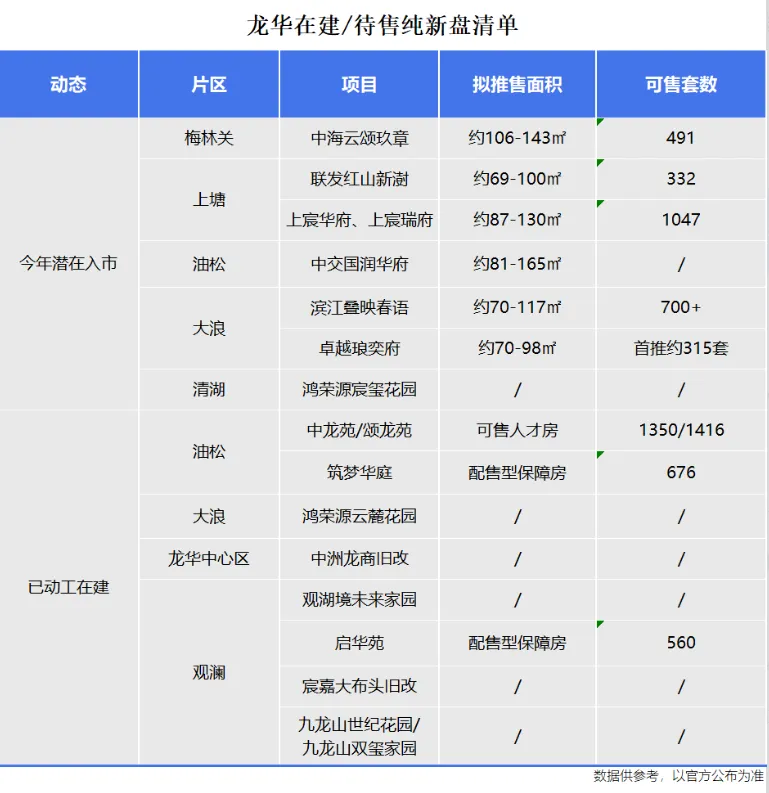Select project 启华苑
Viewport: 769px width, 793px height.
pyautogui.click(x=359, y=643)
